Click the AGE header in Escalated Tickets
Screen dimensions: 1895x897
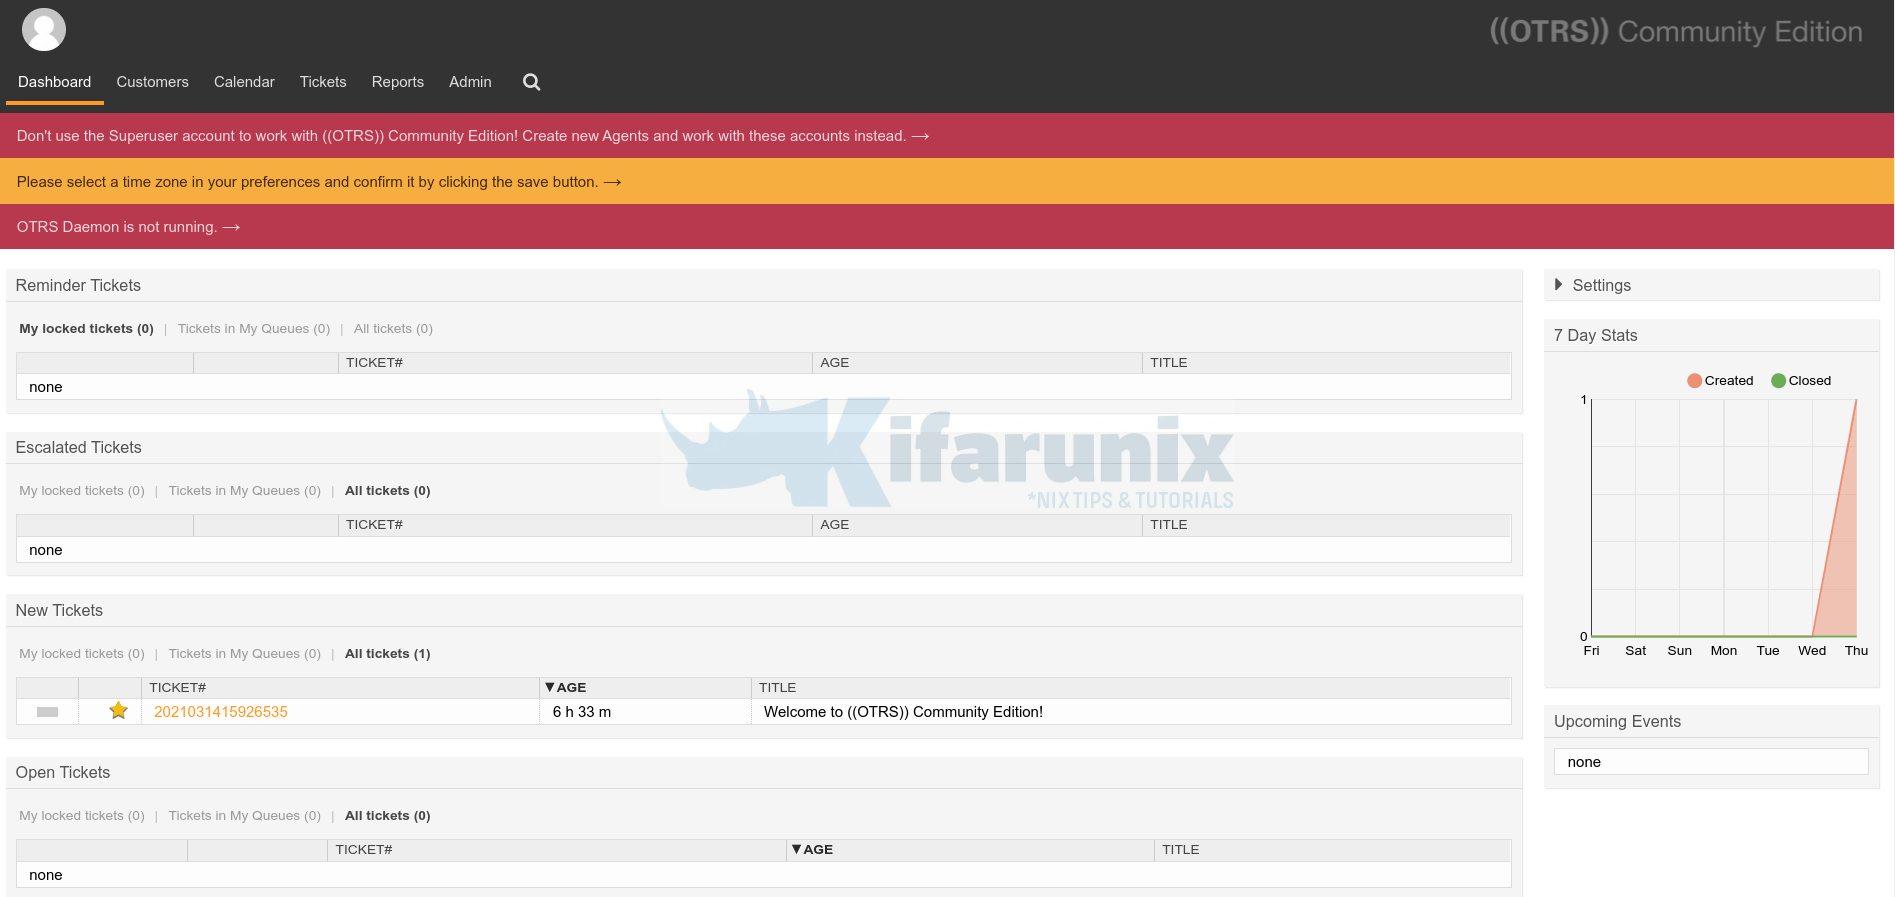835,525
